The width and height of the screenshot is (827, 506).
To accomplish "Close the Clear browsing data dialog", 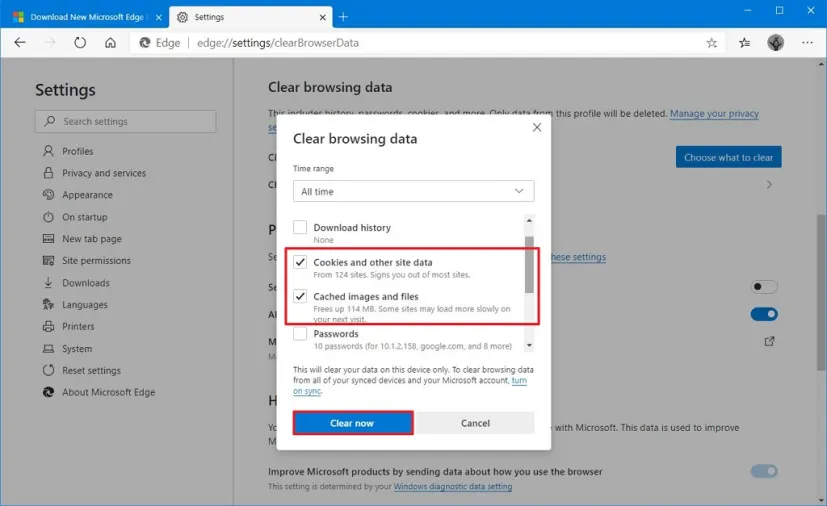I will pos(536,128).
